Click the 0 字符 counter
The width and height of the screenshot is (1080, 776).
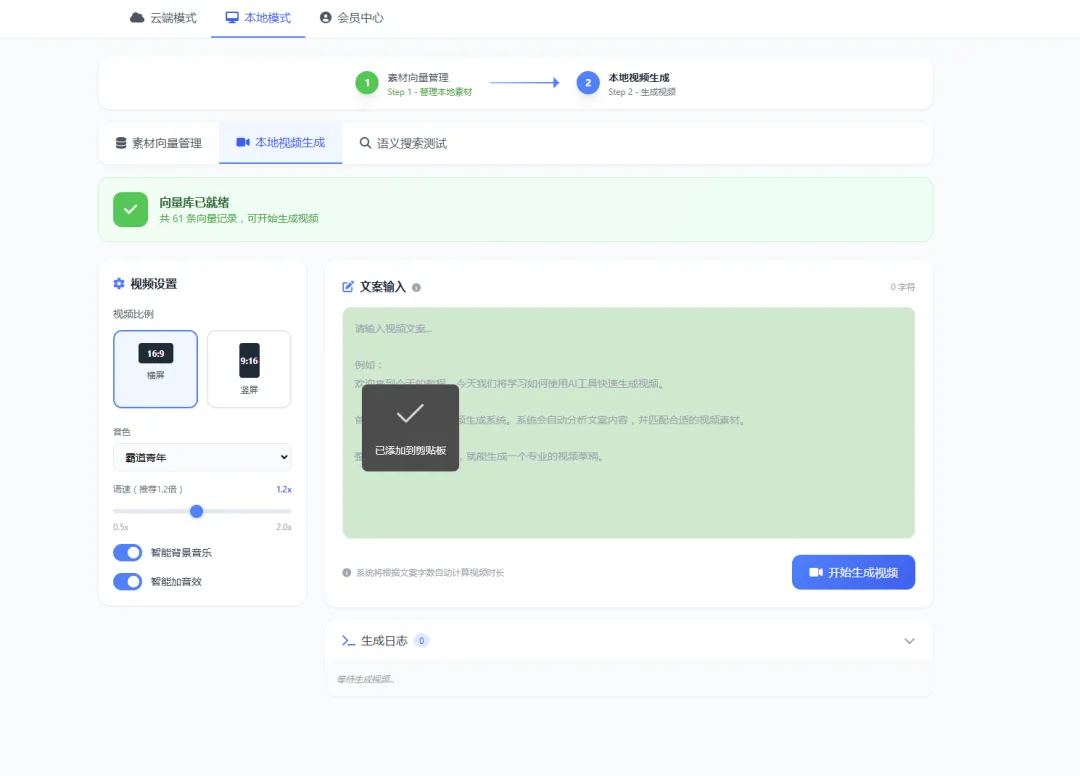coord(902,287)
